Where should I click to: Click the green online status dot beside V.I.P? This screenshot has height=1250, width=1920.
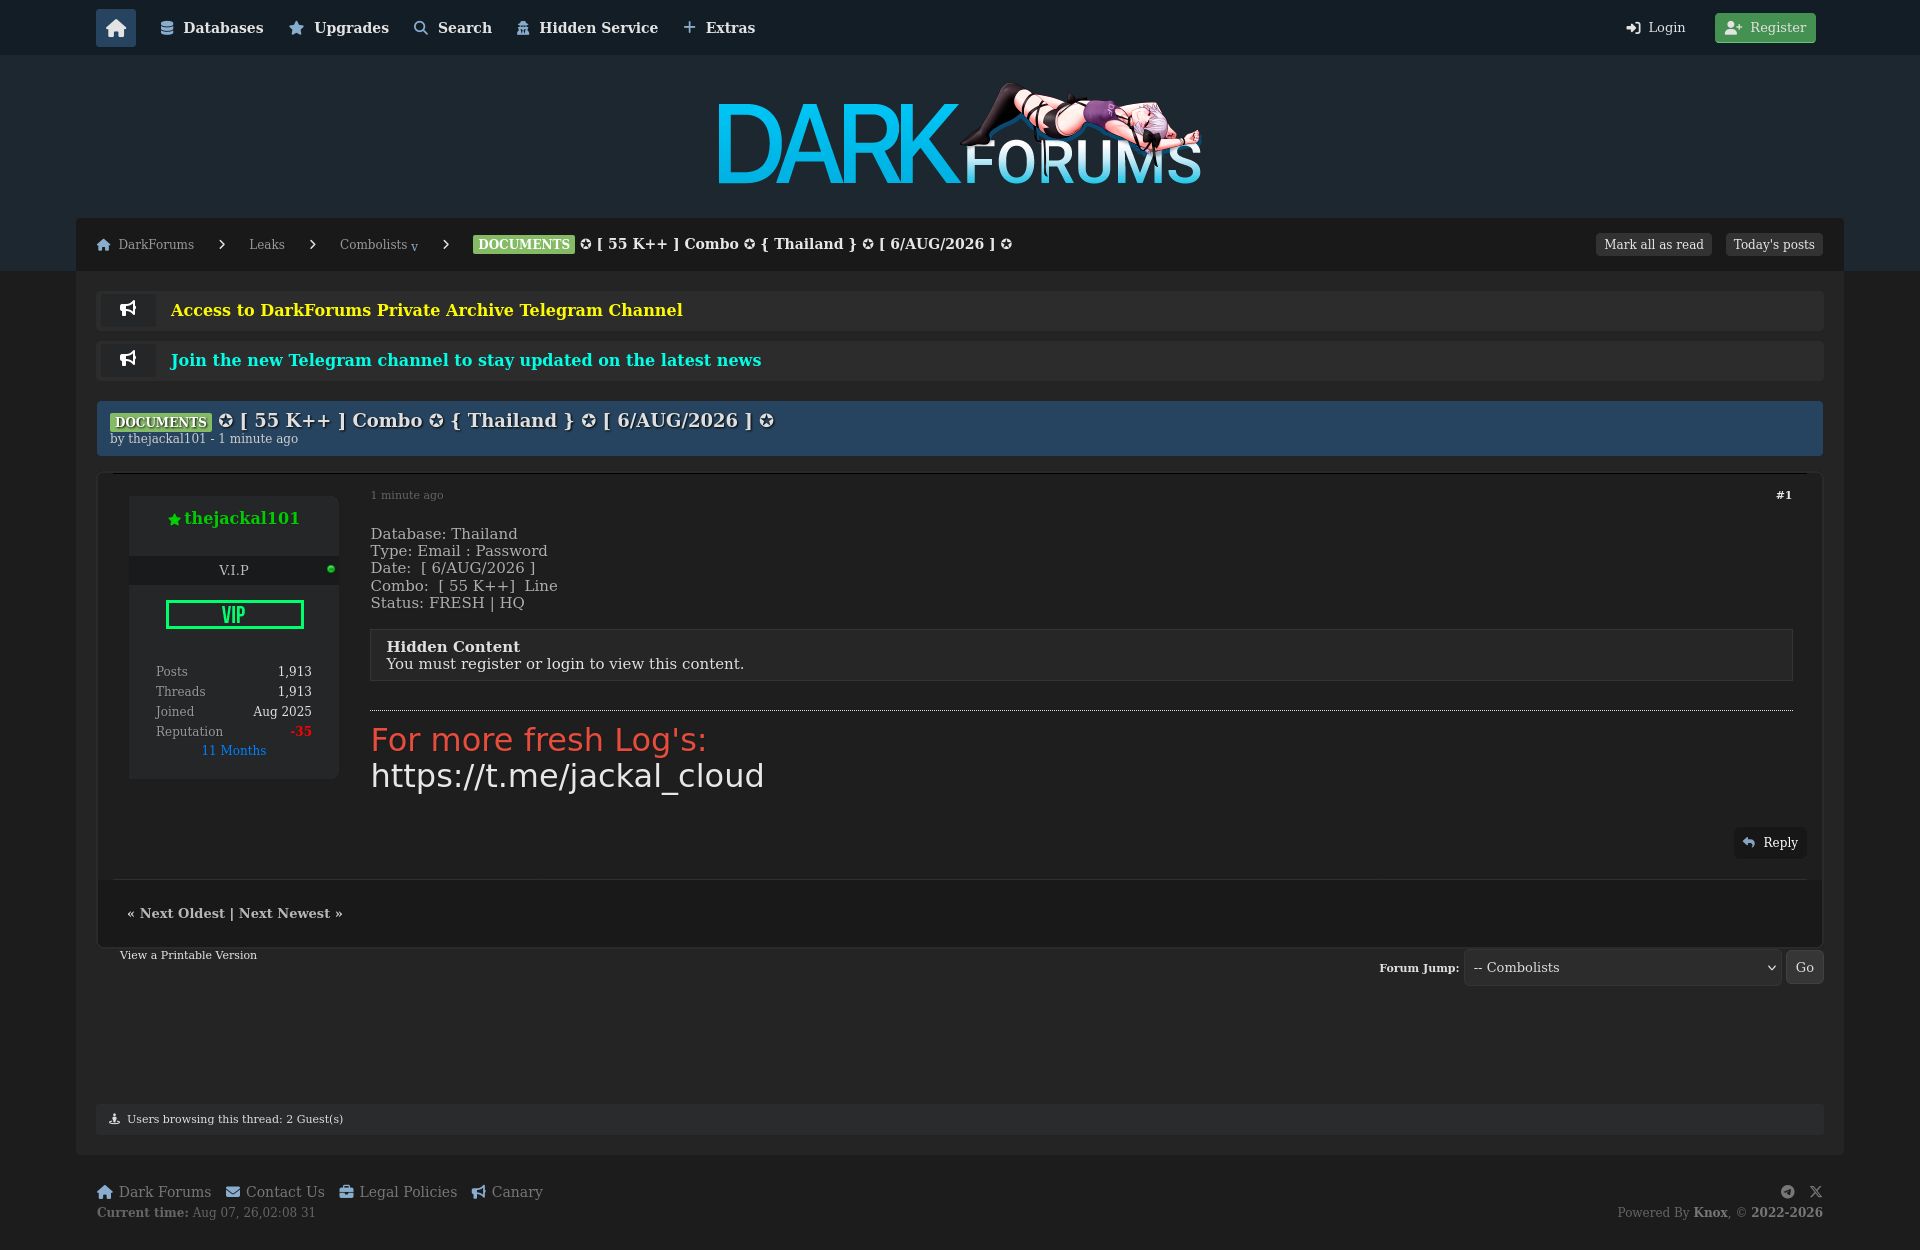click(331, 569)
